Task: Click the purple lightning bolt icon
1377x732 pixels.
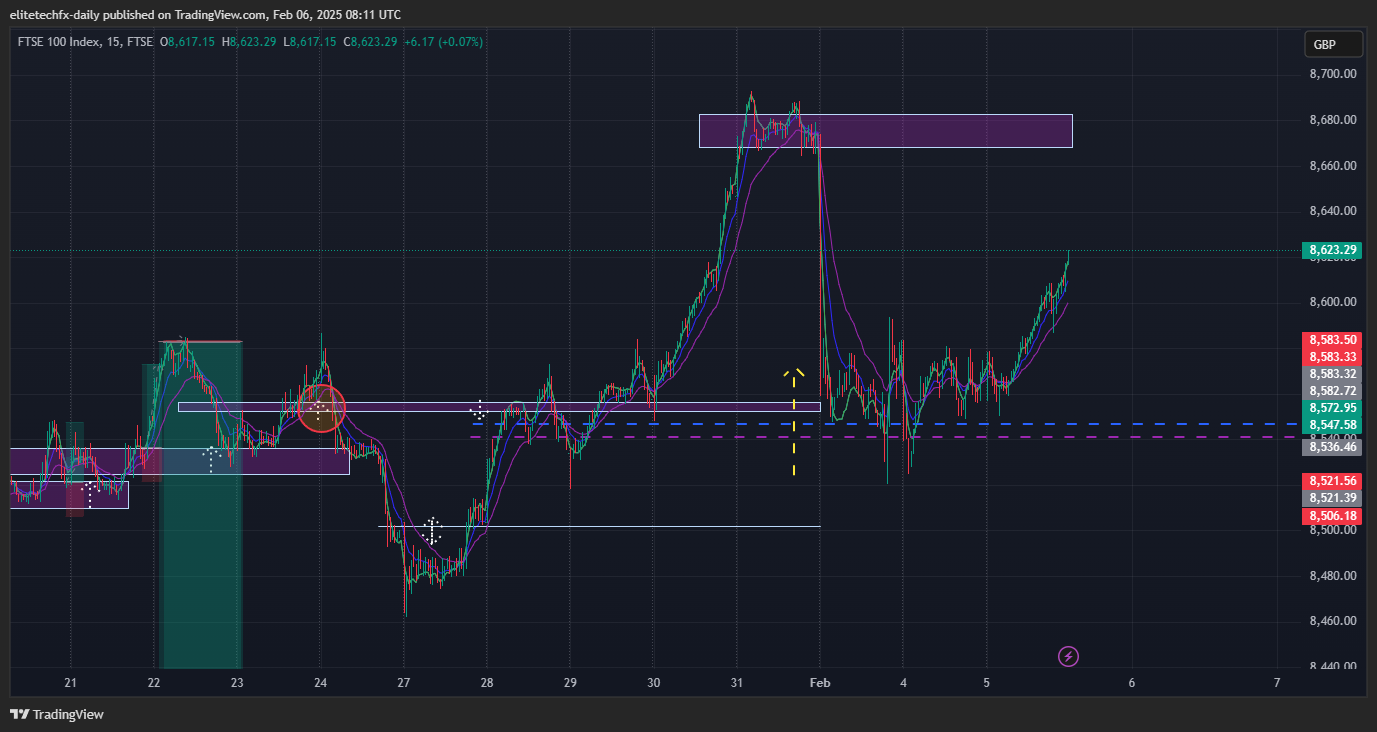Action: 1069,656
